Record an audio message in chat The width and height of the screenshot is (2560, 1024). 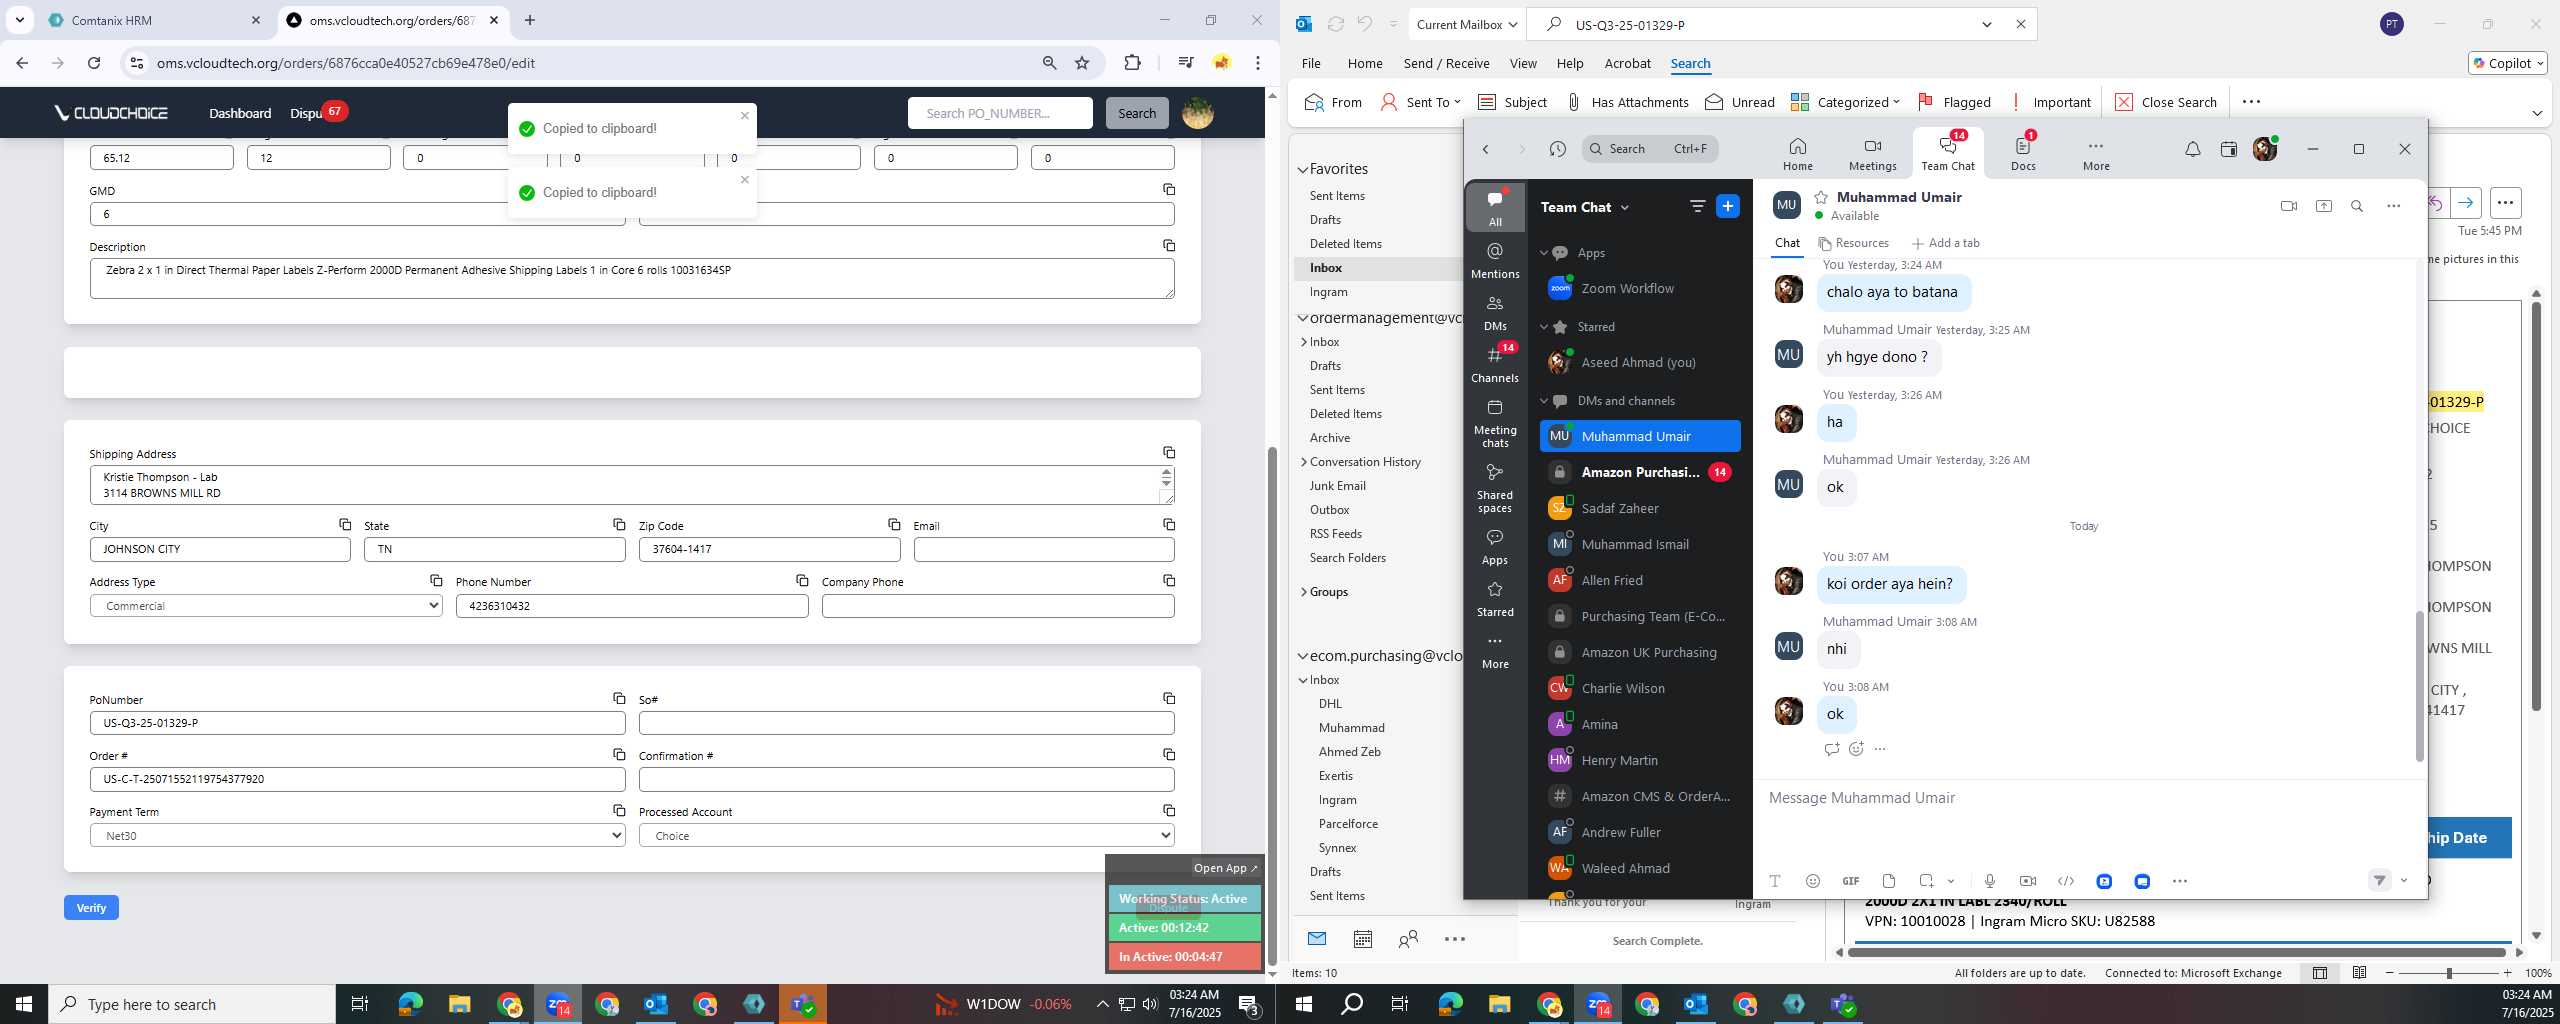1989,881
